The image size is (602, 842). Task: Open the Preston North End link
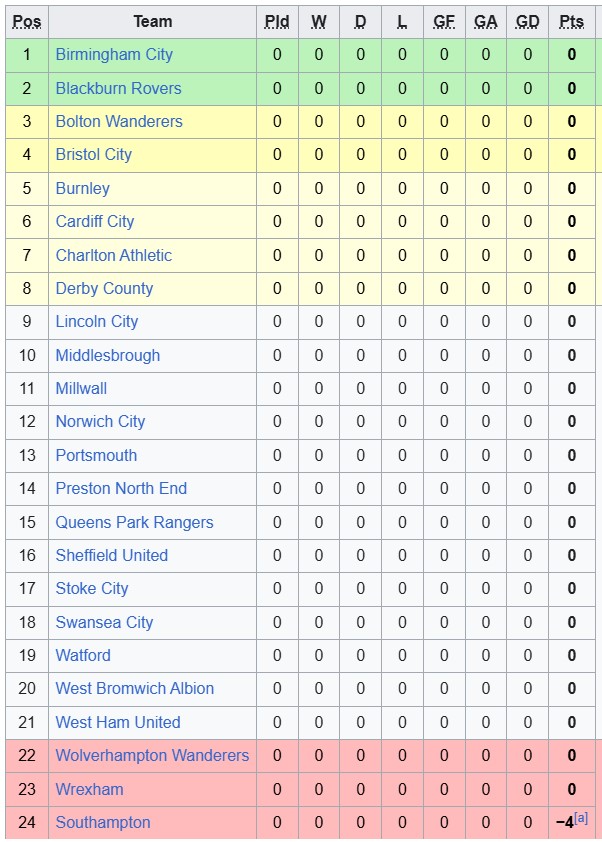121,488
